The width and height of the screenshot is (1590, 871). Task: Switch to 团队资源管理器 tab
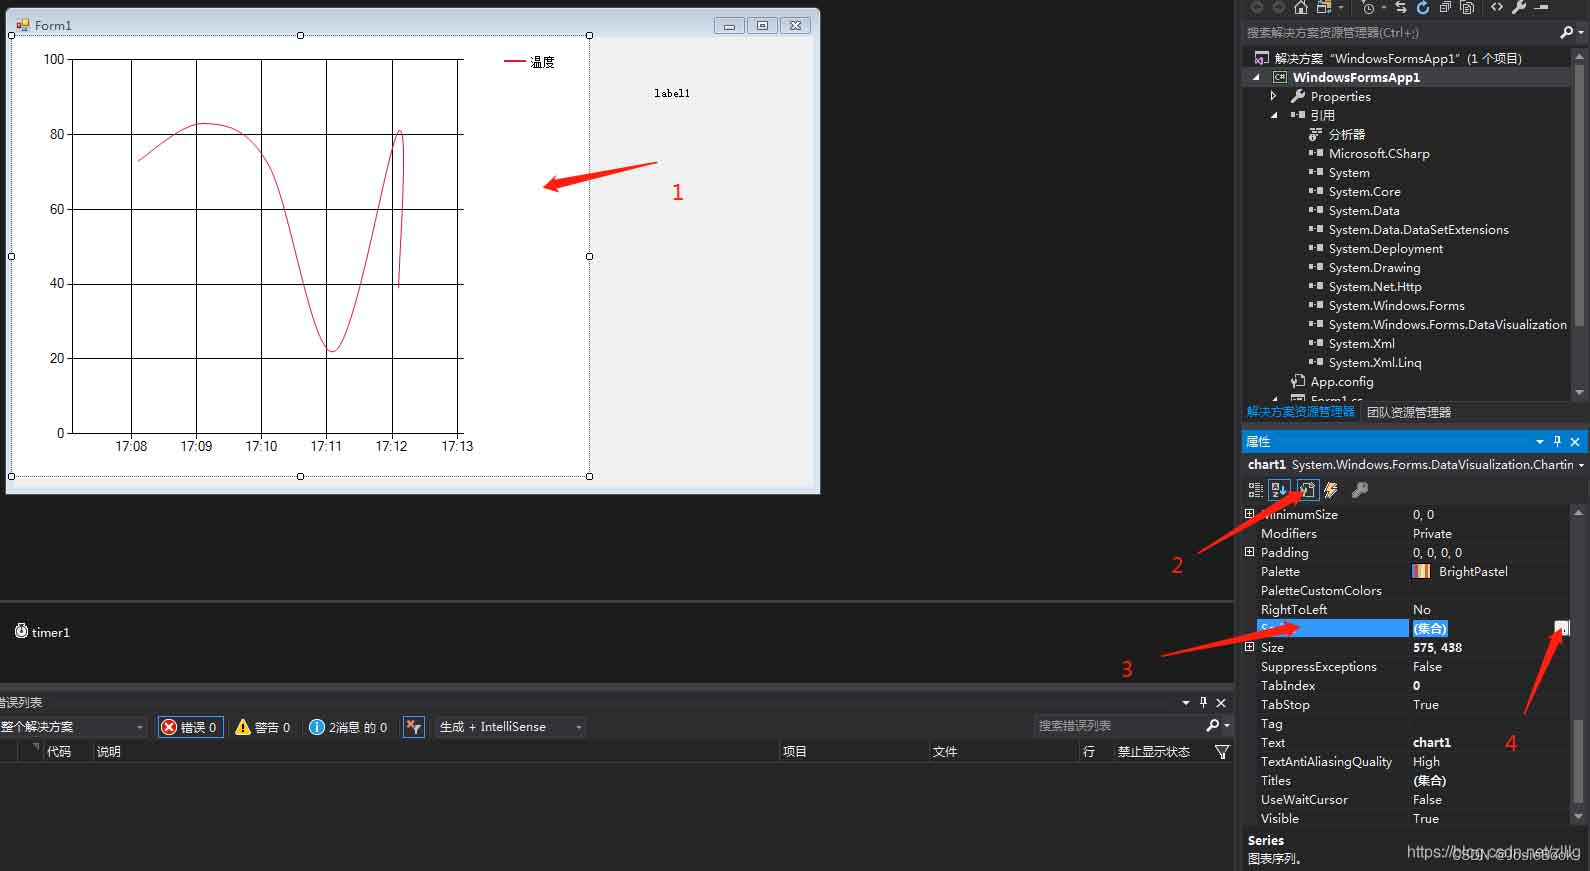click(1409, 412)
